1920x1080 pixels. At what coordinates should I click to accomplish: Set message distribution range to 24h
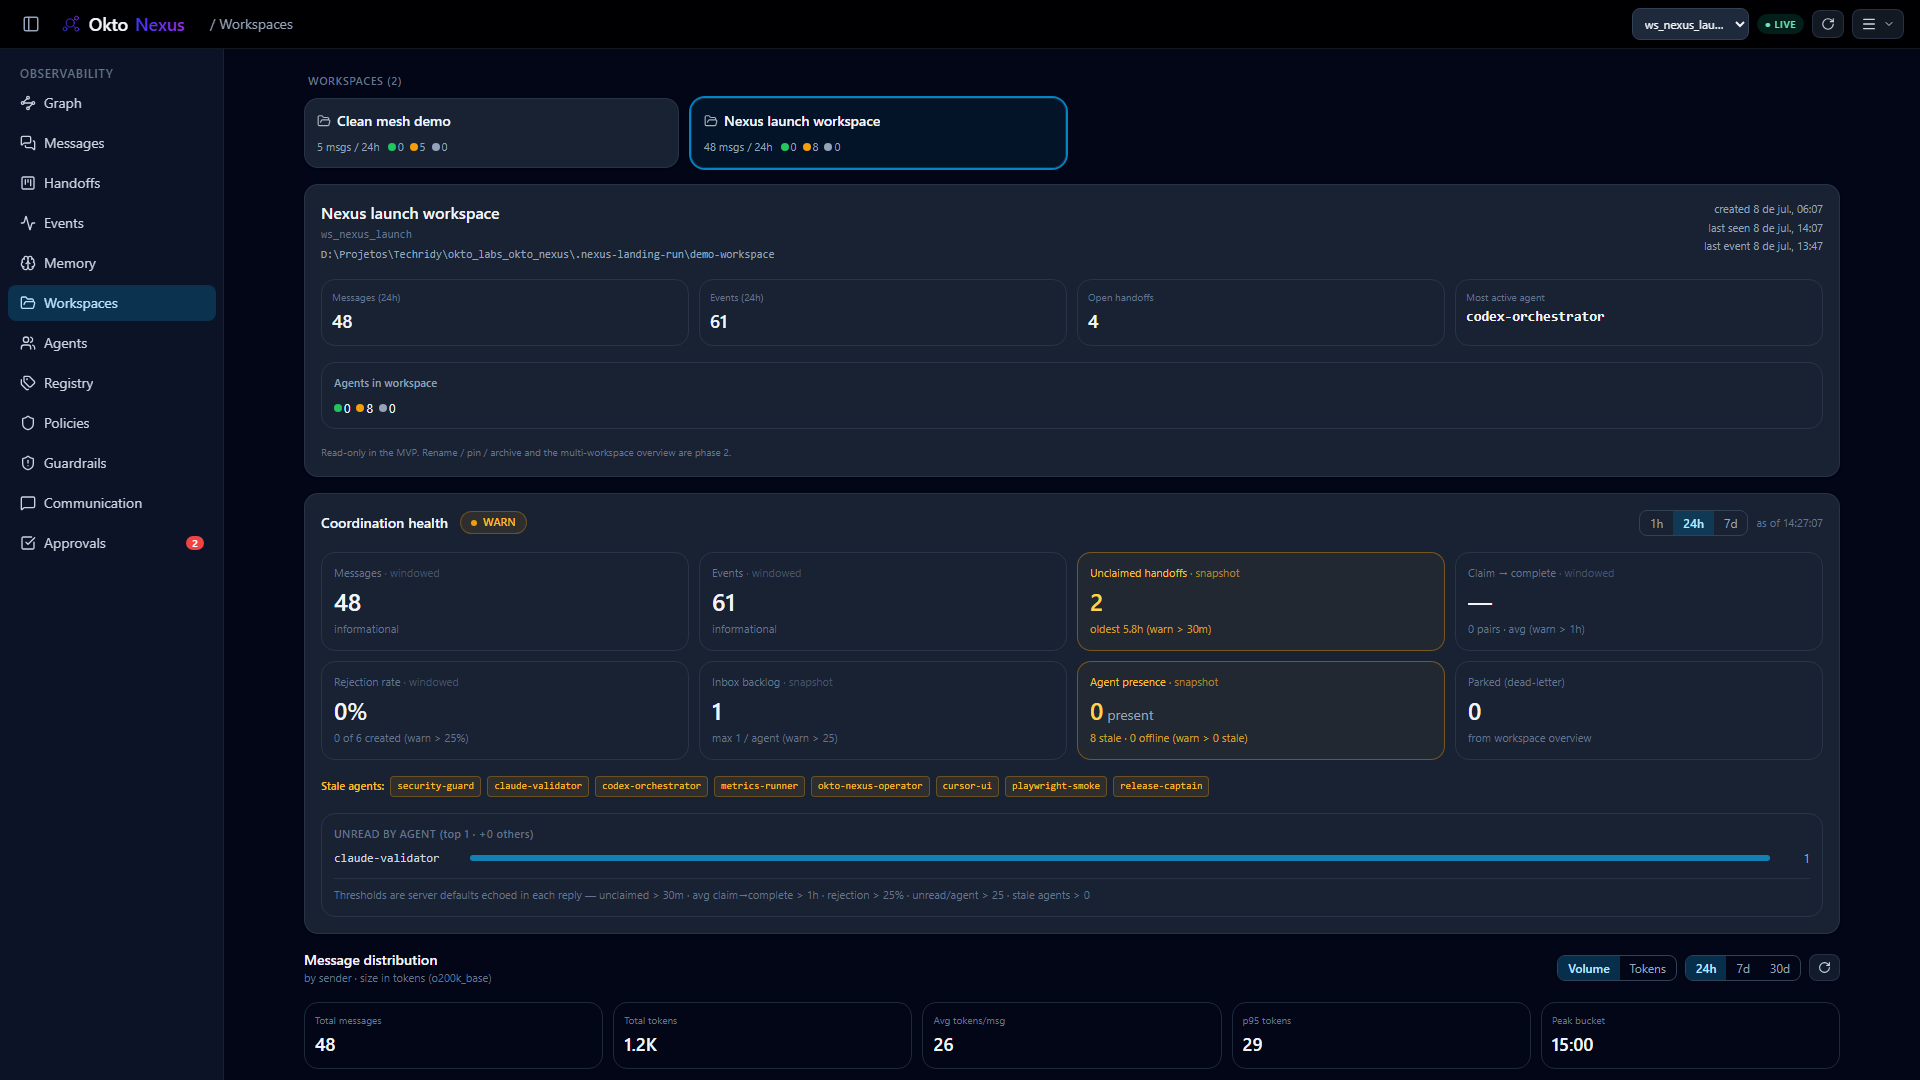point(1706,968)
